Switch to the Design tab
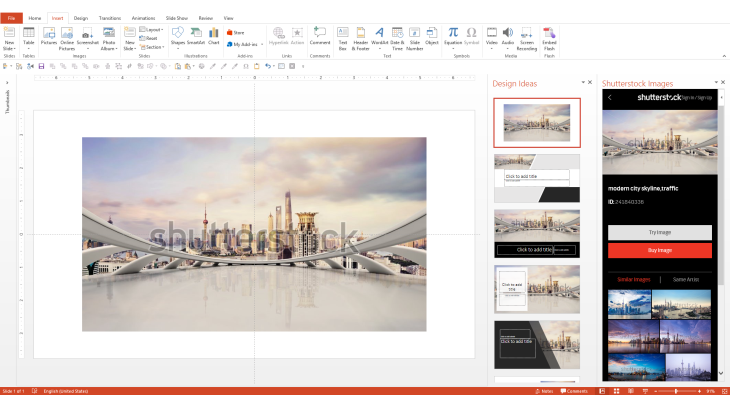 coord(81,18)
